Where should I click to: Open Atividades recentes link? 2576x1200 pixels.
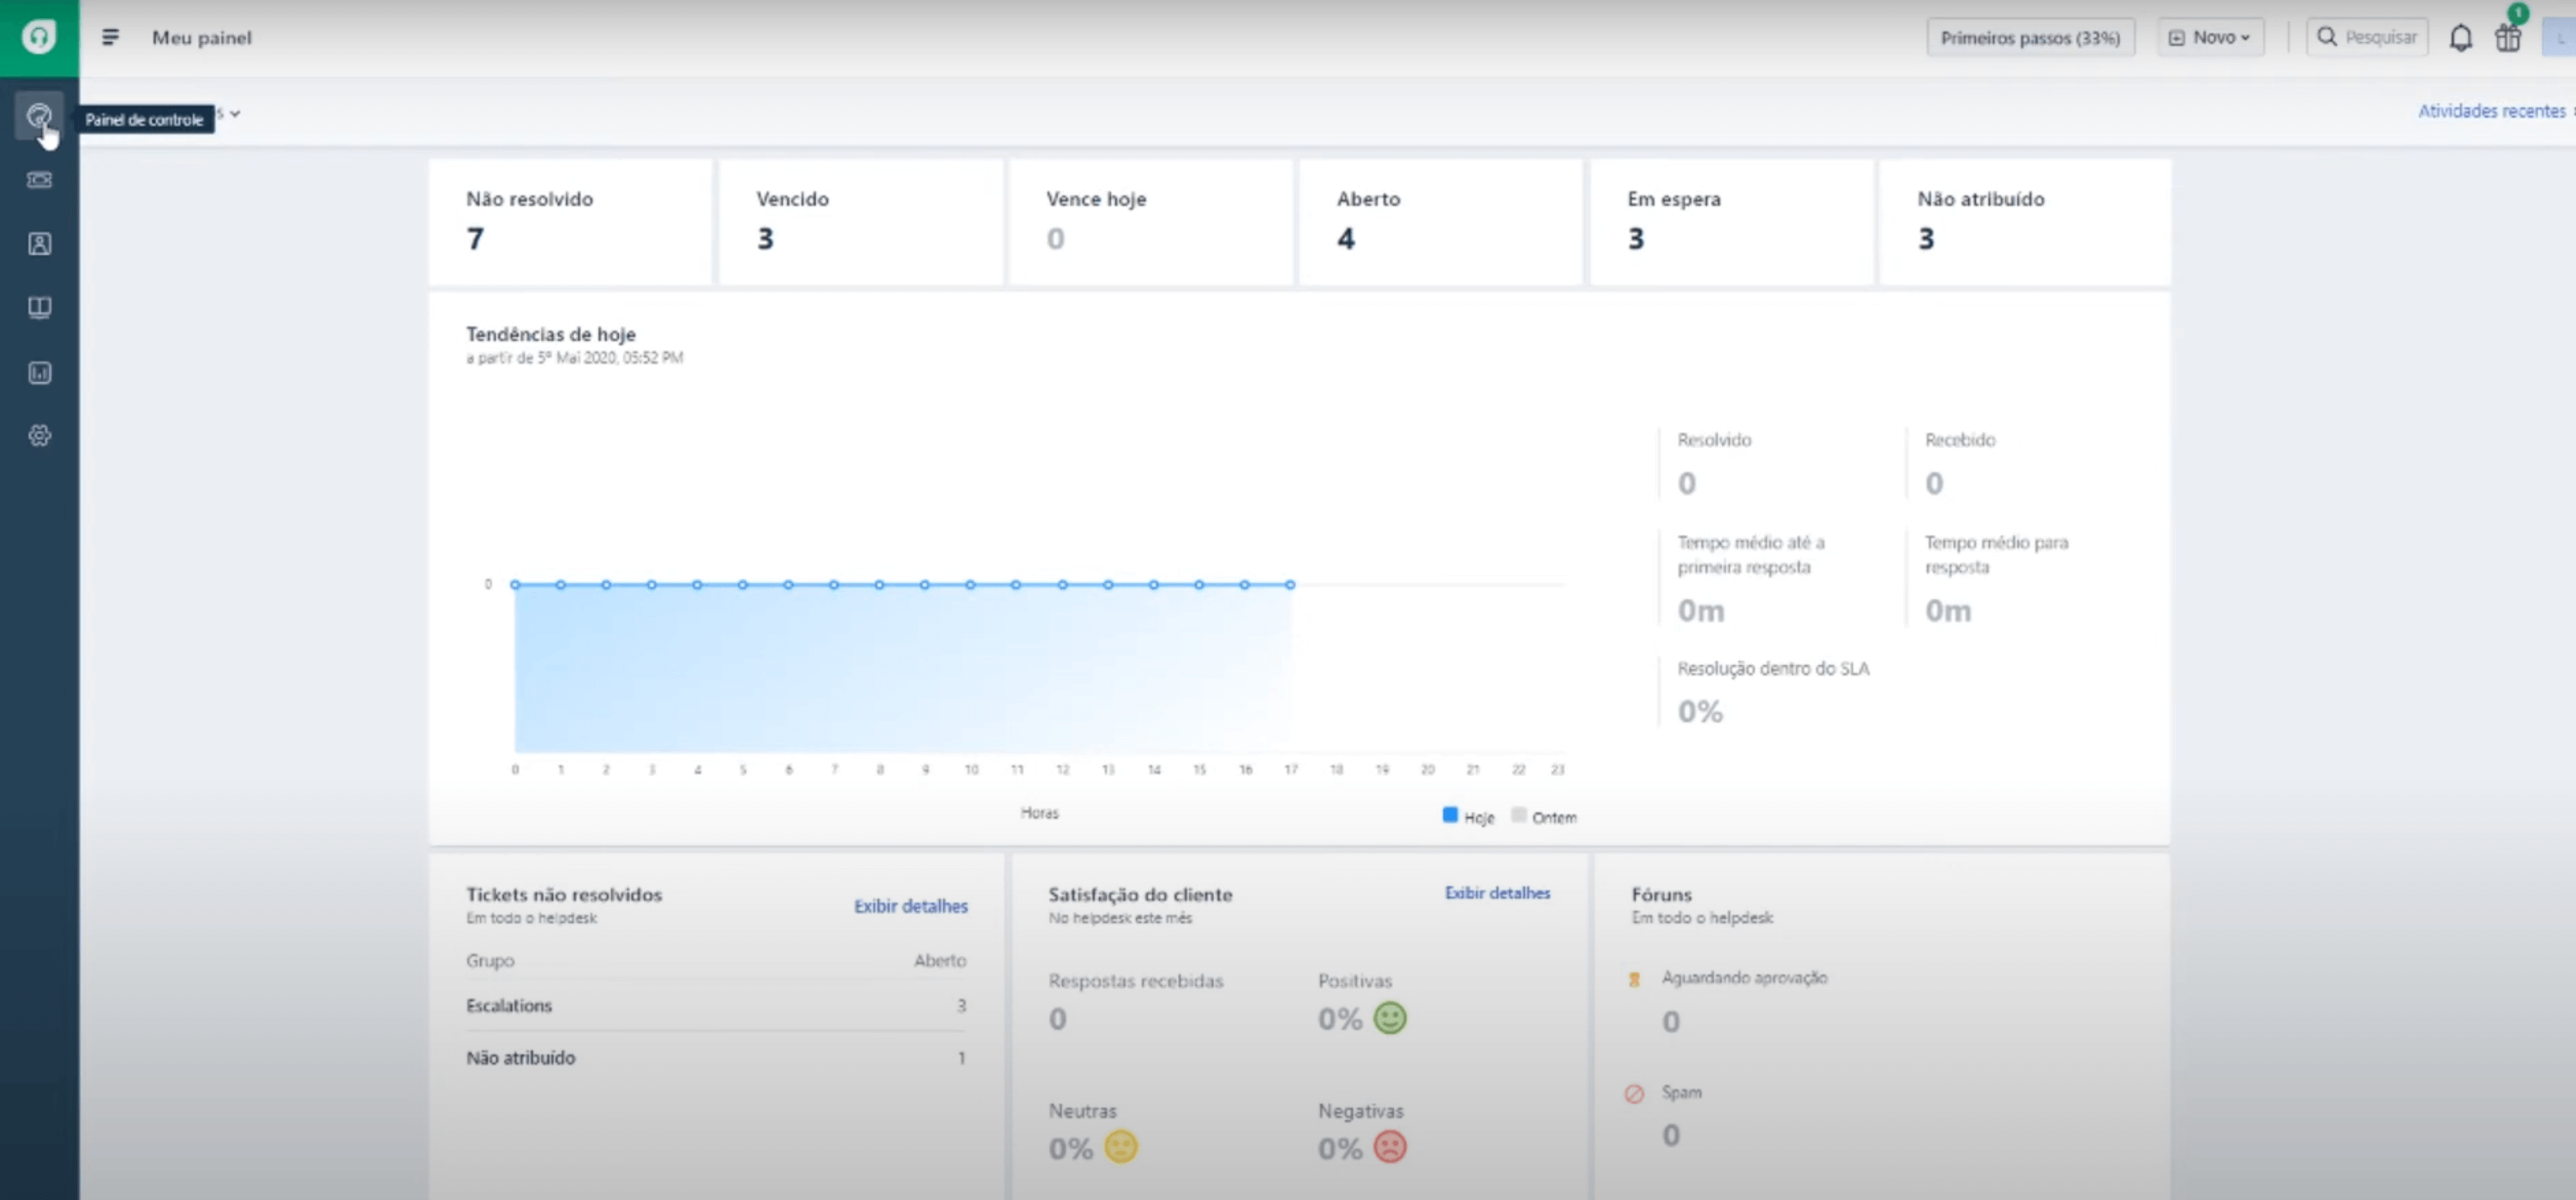tap(2491, 111)
